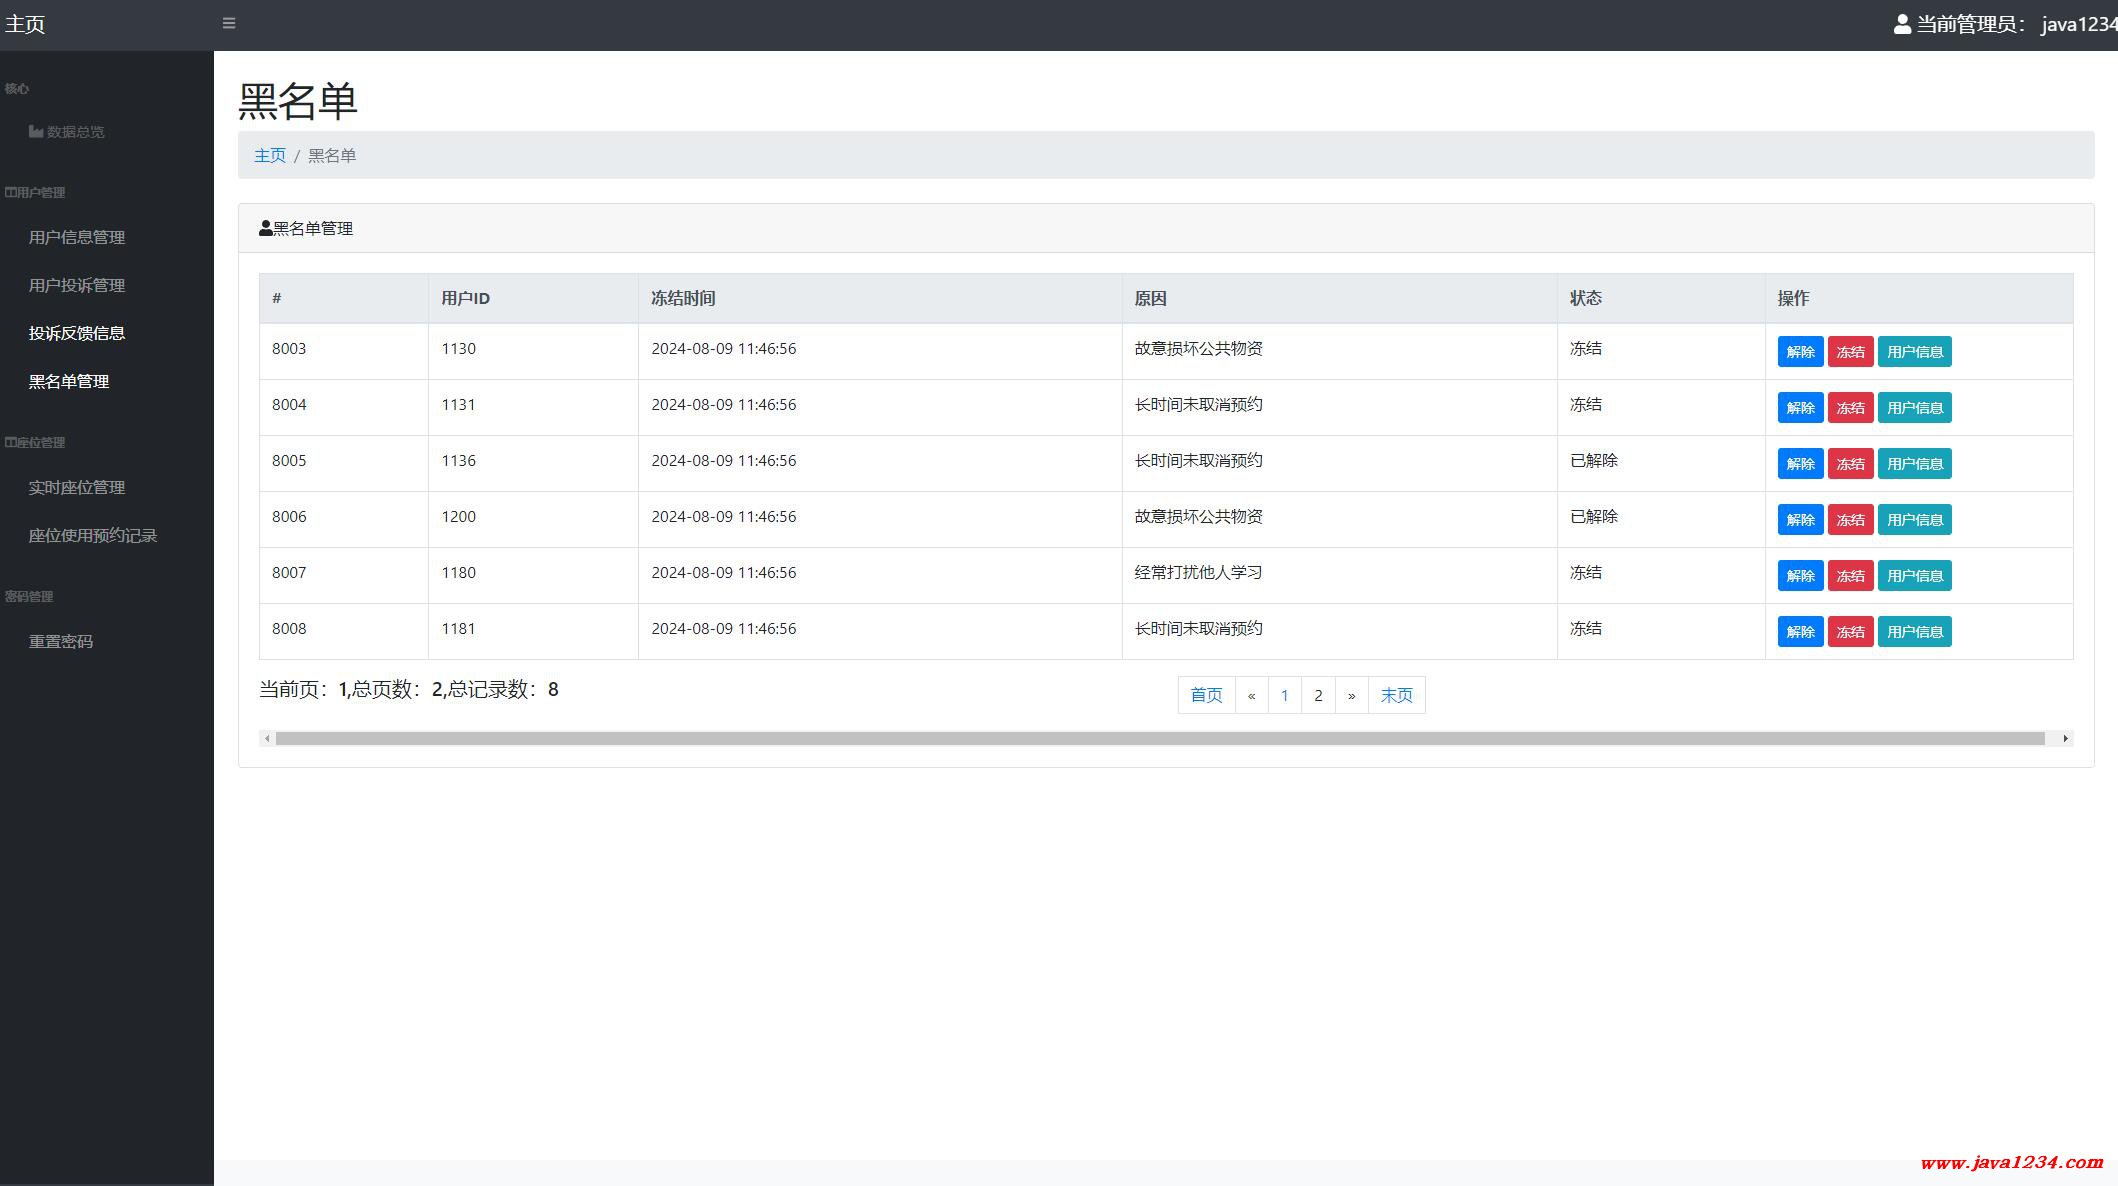The width and height of the screenshot is (2118, 1186).
Task: Click 用户信息 button for record 8007
Action: pos(1914,576)
